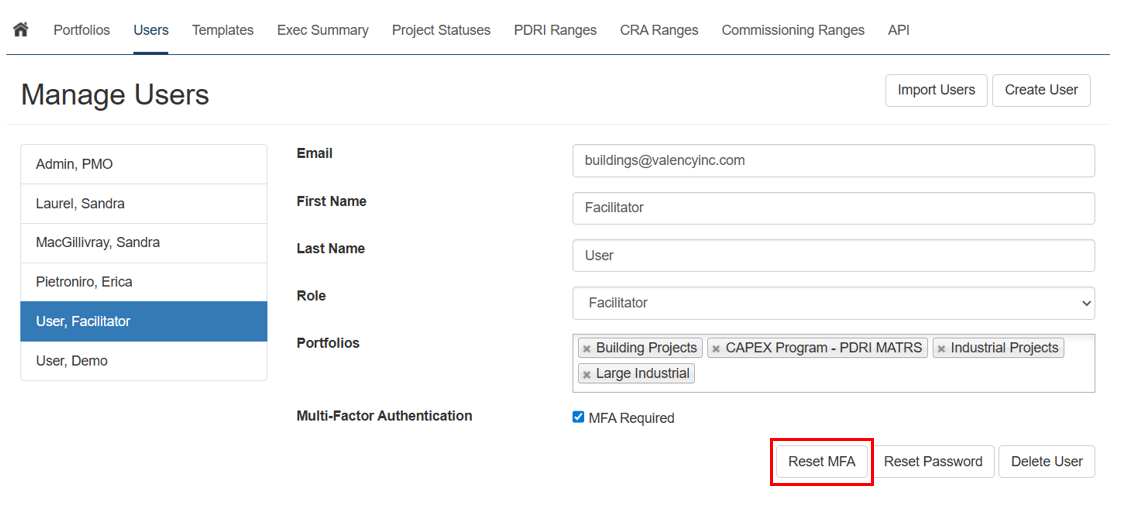Open the PDRI Ranges tab
The width and height of the screenshot is (1131, 512).
[x=555, y=30]
